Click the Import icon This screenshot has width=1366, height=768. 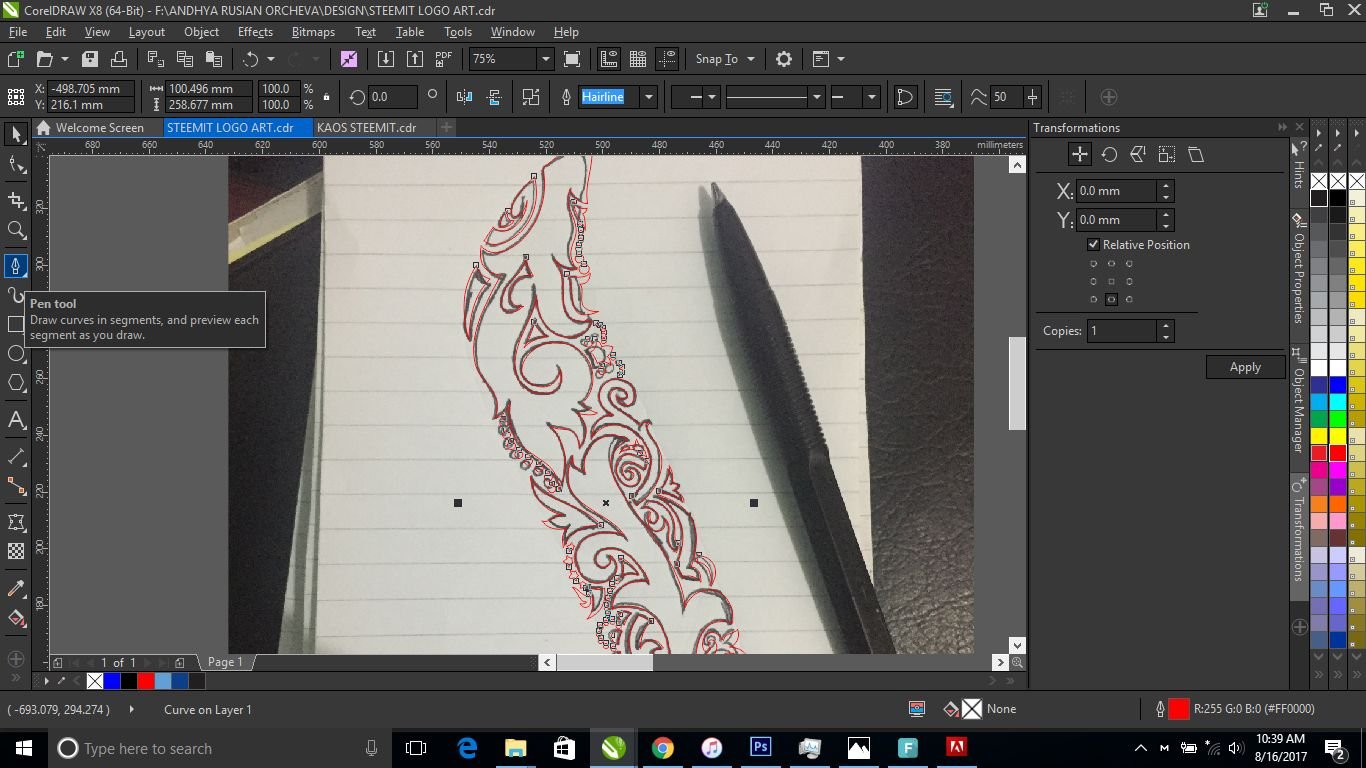point(386,59)
